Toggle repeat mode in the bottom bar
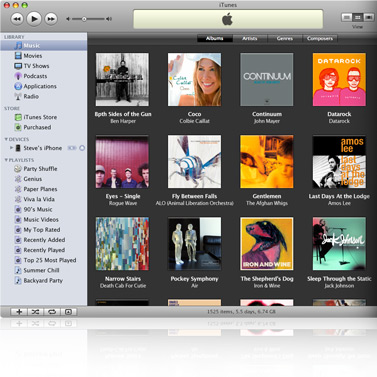 (x=52, y=312)
